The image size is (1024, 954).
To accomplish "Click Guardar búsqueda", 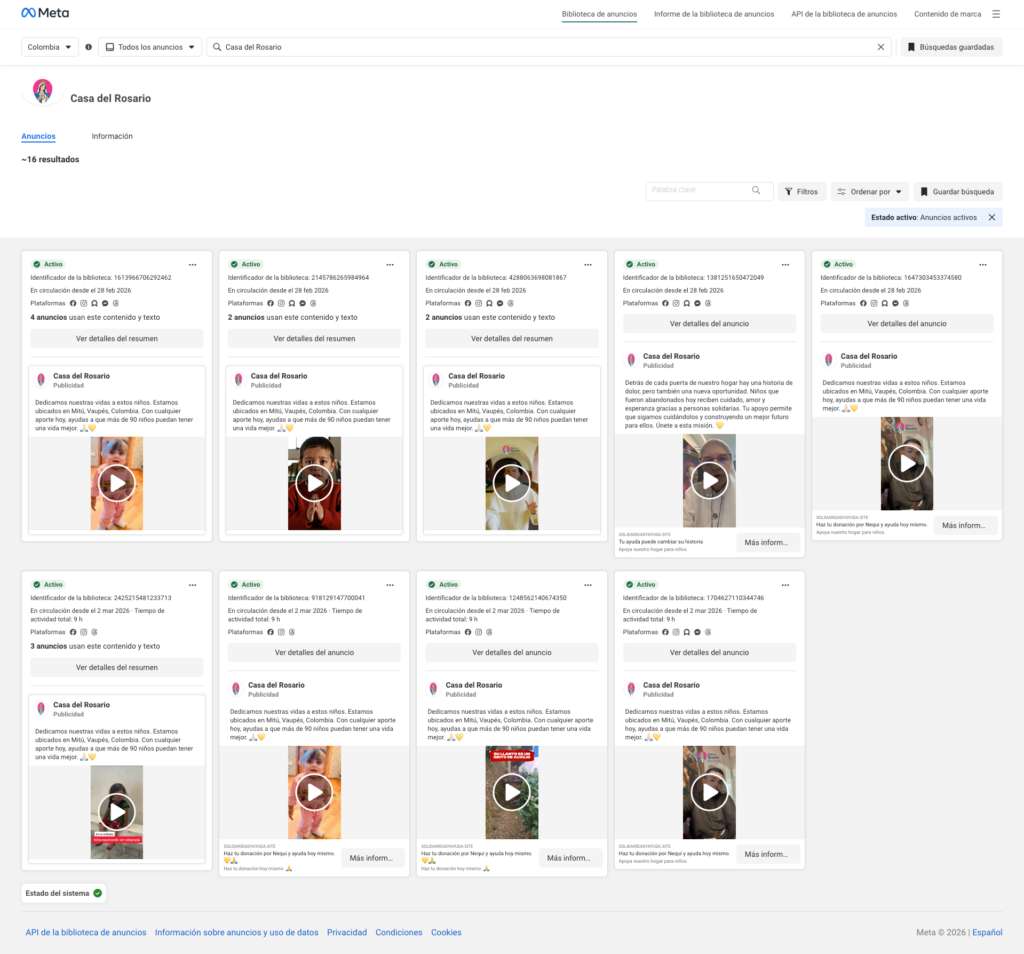I will click(957, 191).
